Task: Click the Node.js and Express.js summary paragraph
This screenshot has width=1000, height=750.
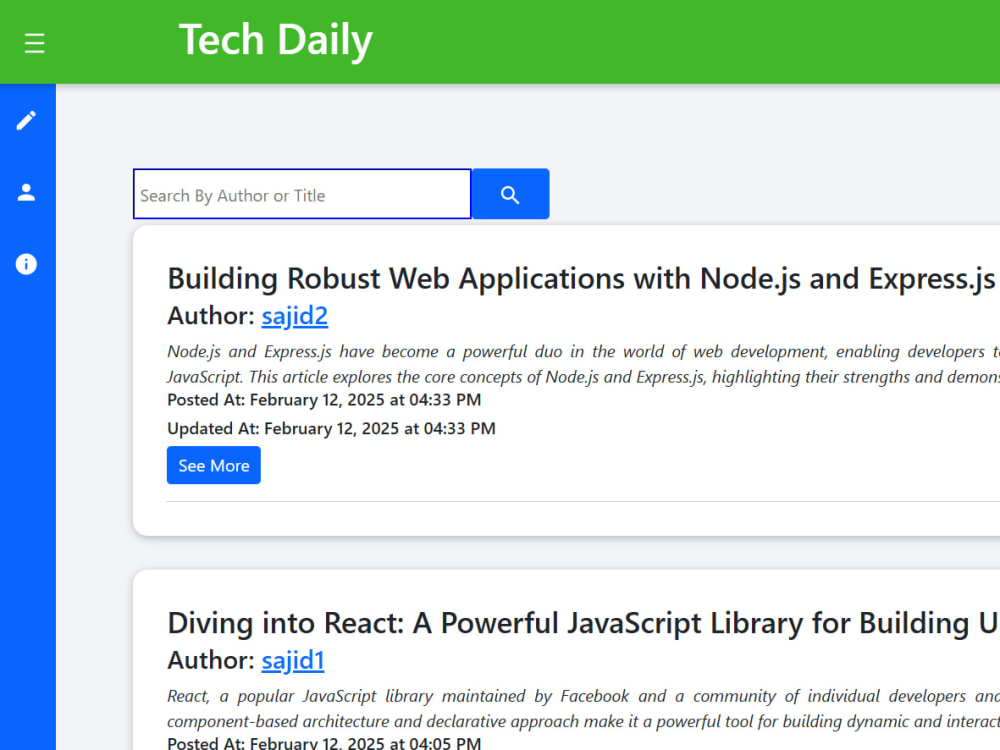Action: tap(584, 364)
